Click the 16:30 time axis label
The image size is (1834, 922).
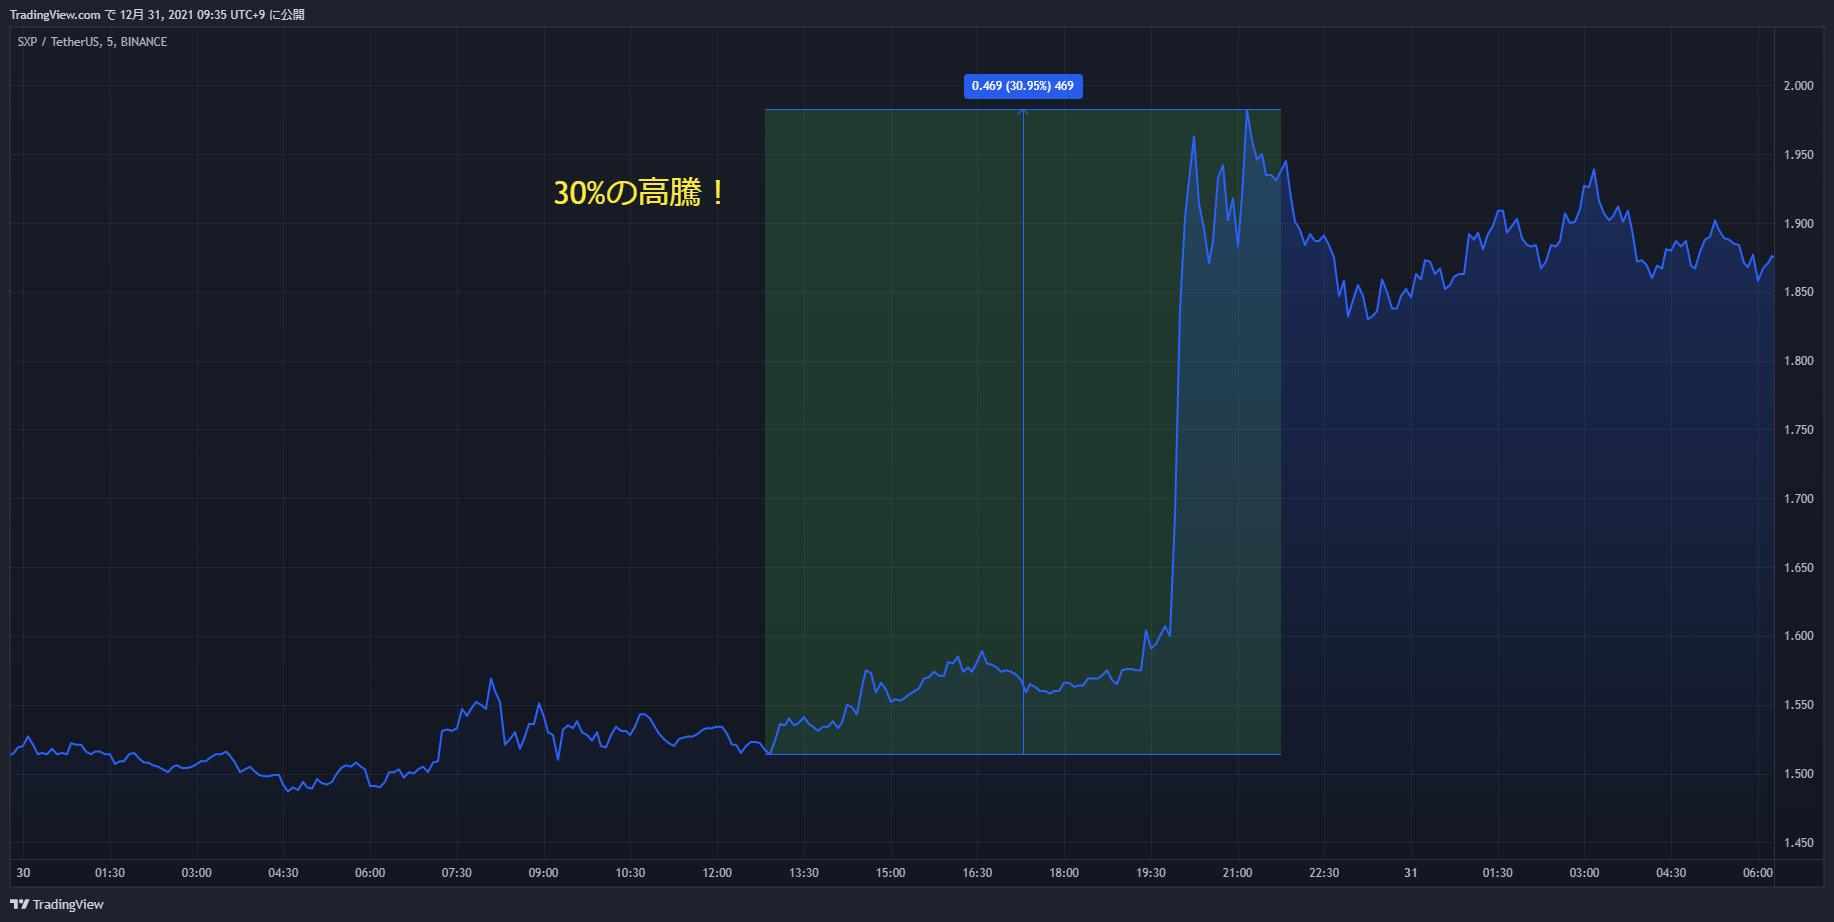[977, 873]
